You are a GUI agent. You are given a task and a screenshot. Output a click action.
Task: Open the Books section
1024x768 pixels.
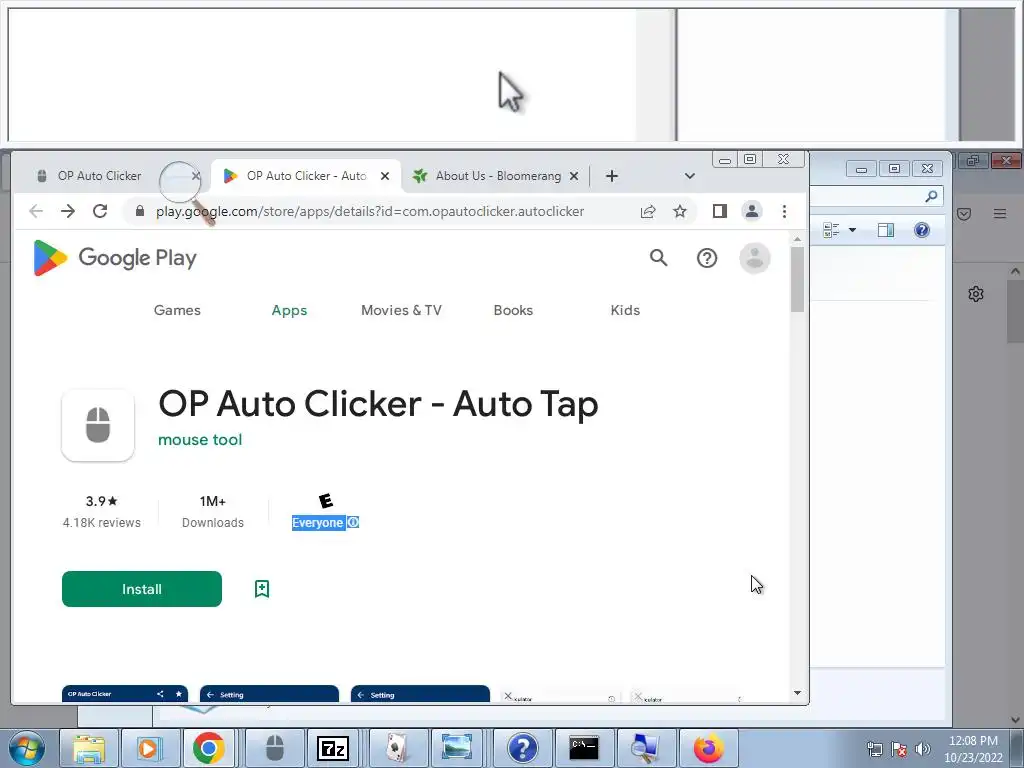(x=513, y=310)
